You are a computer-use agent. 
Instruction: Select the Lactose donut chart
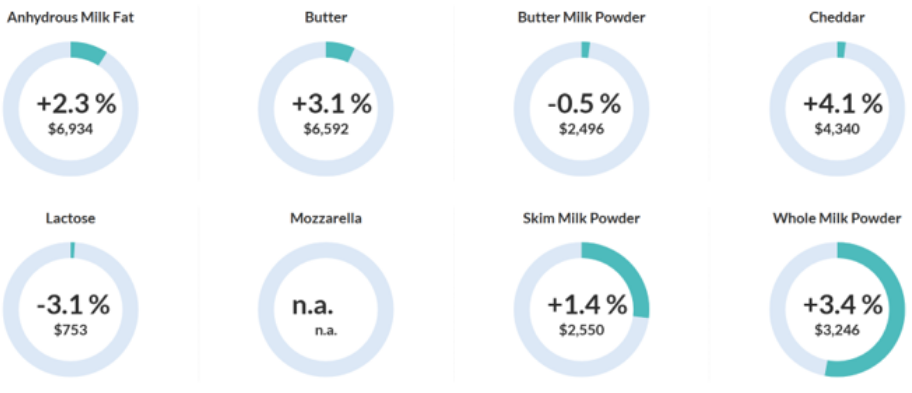(70, 310)
